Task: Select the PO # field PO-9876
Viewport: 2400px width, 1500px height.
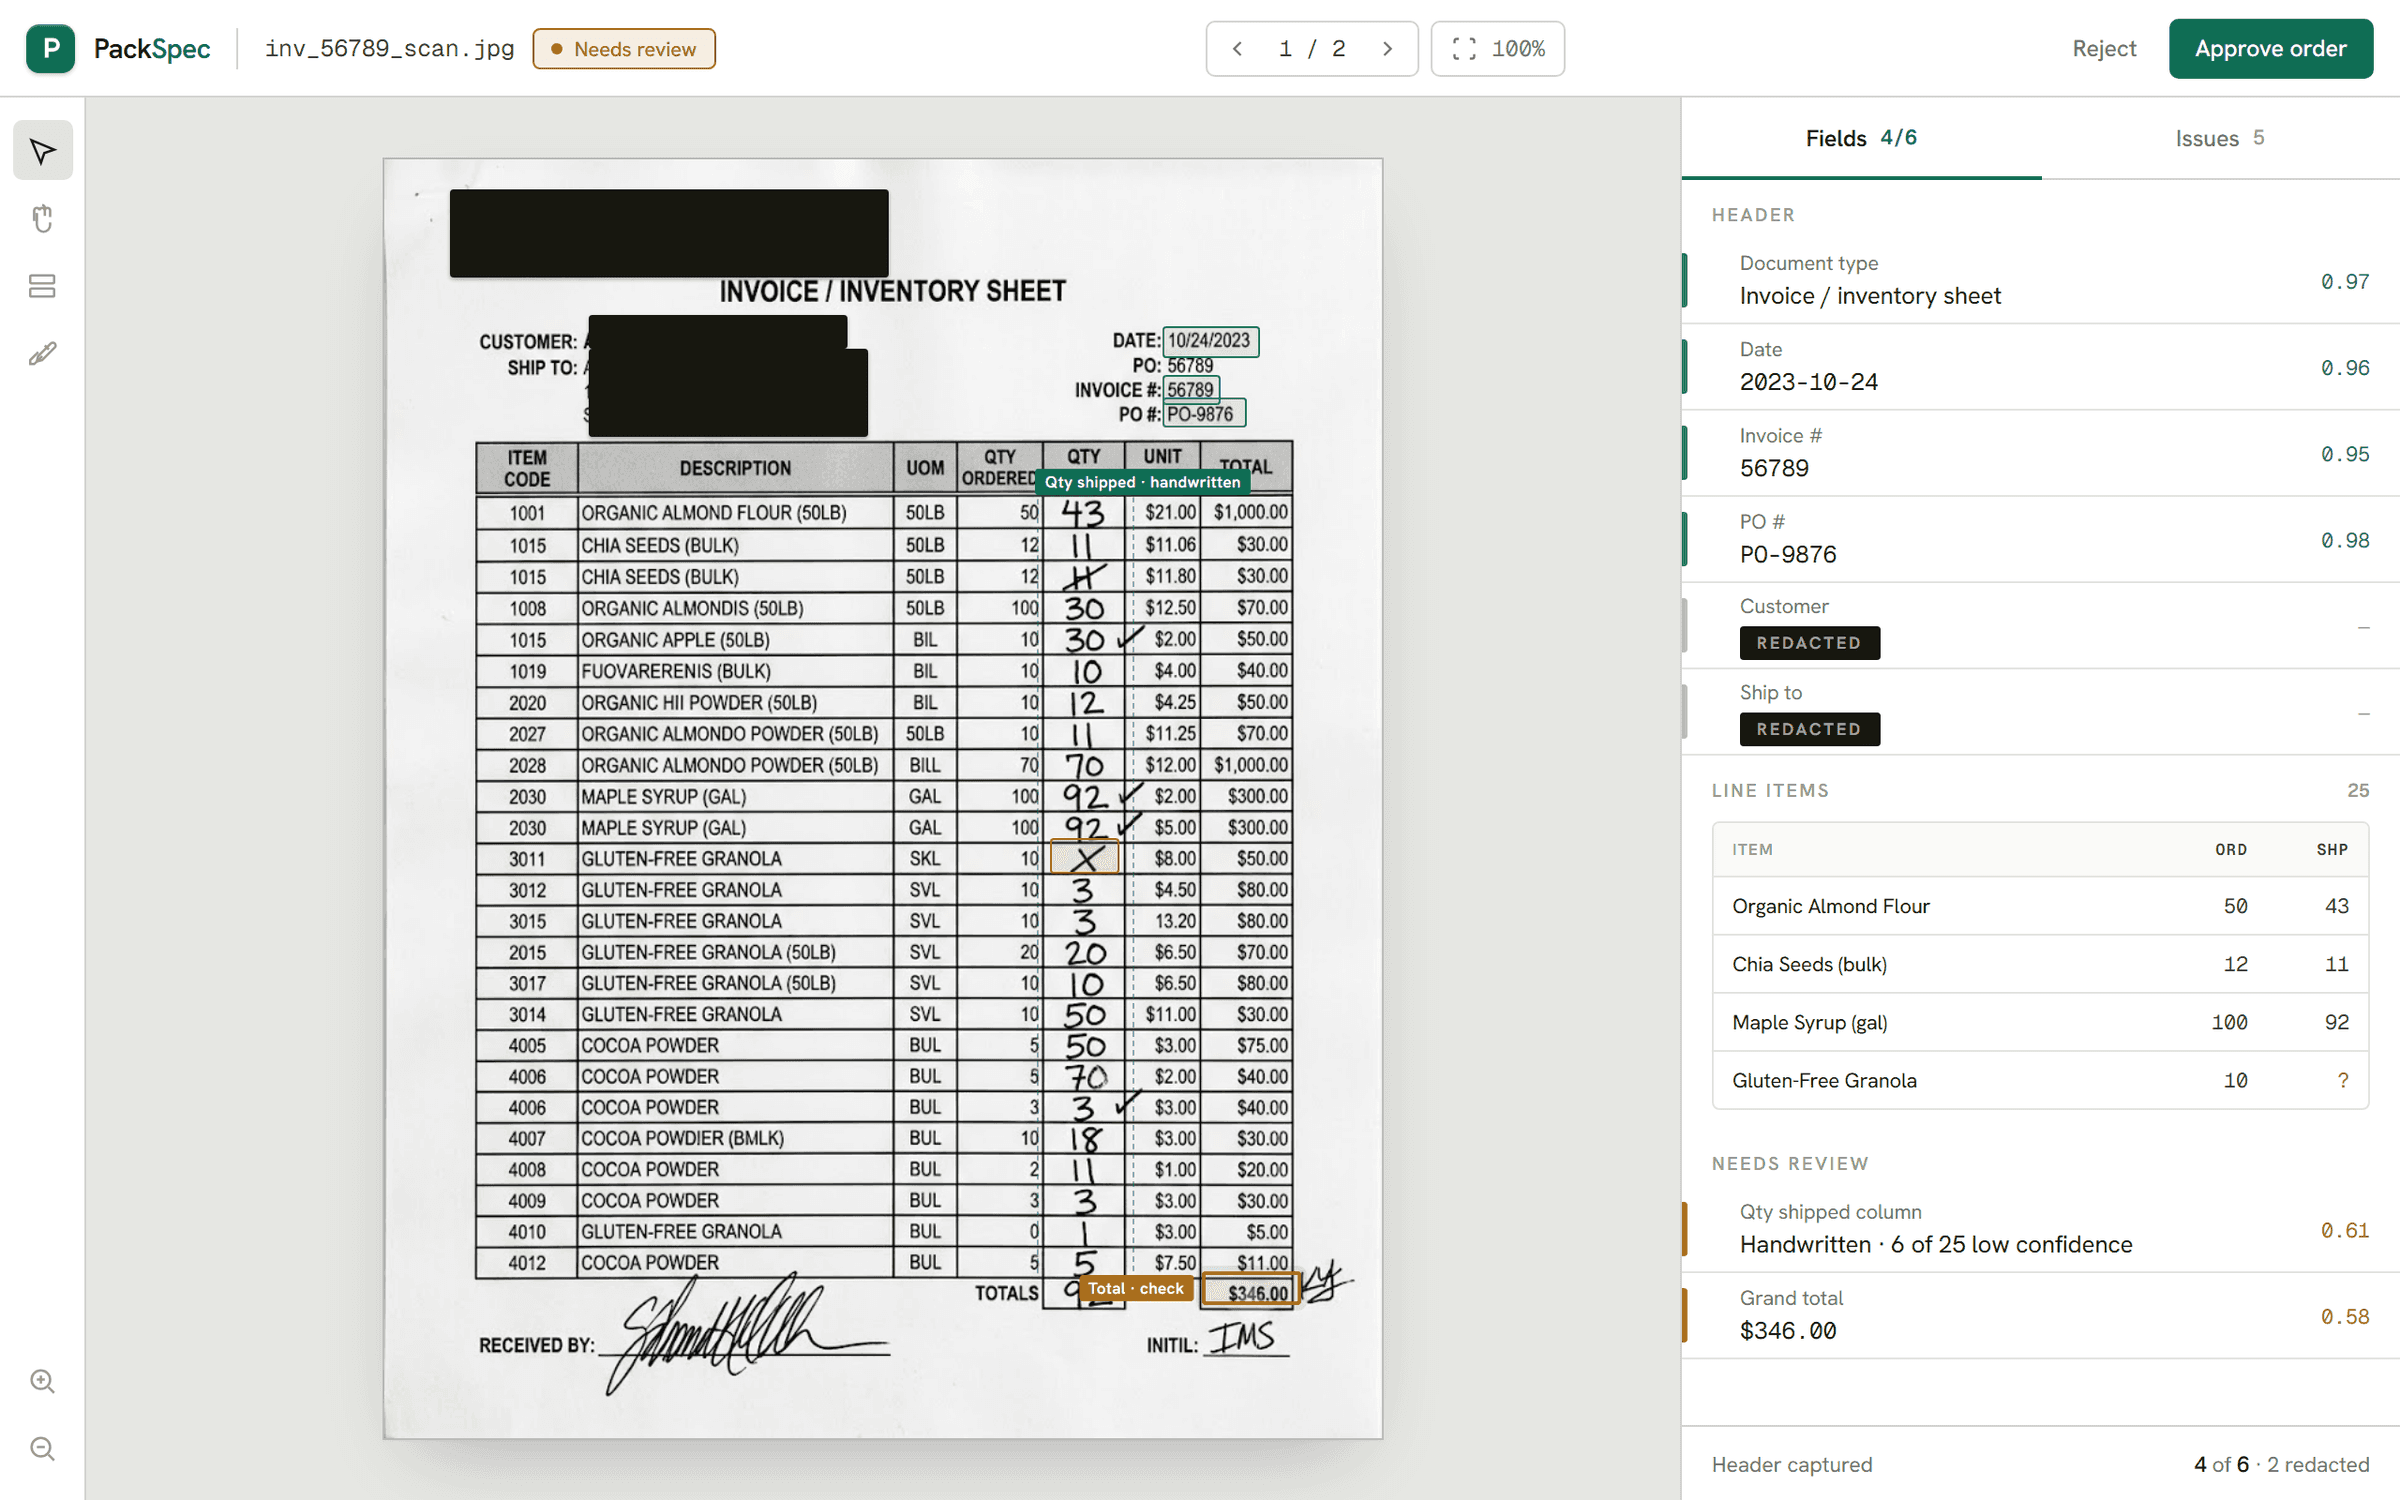Action: click(x=2040, y=539)
